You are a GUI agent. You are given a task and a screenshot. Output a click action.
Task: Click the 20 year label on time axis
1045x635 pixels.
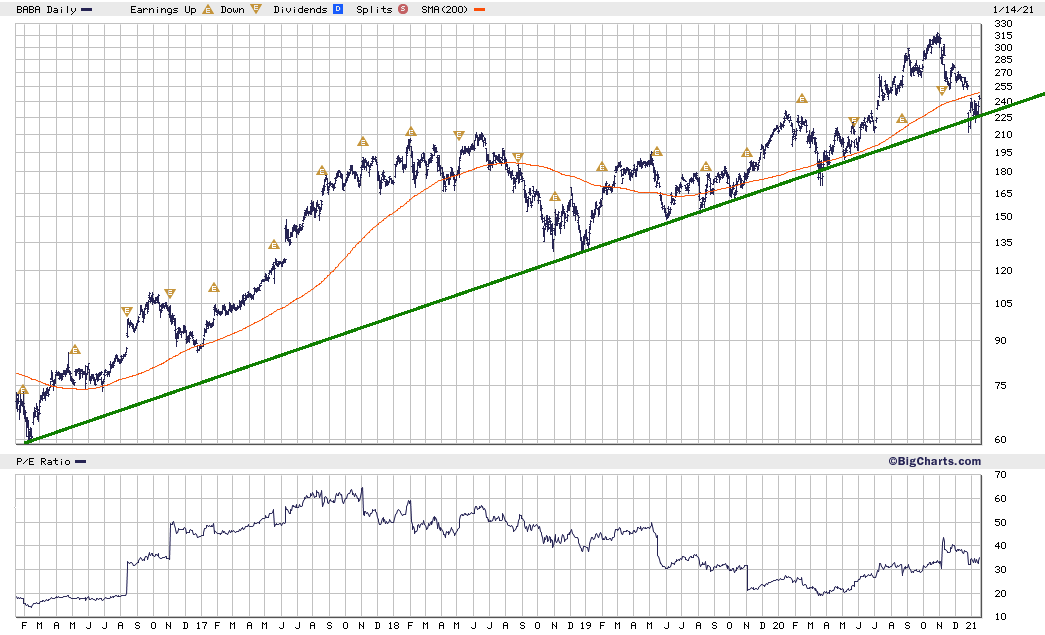coord(778,626)
